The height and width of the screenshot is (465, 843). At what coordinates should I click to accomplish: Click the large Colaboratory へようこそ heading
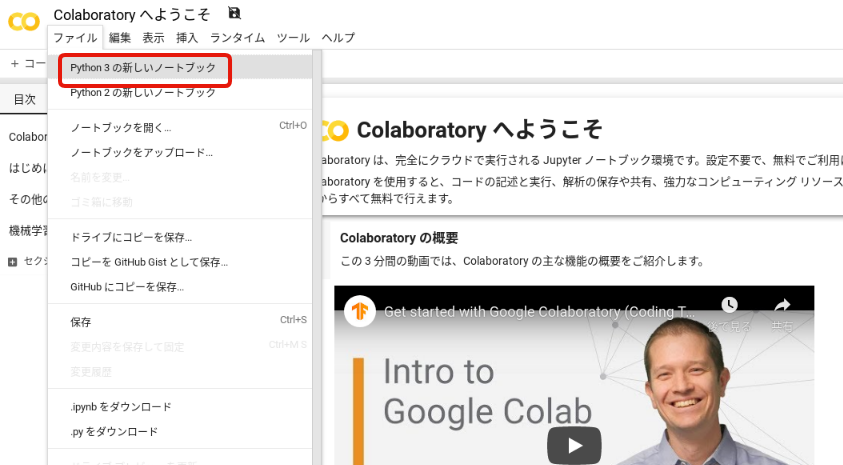click(x=479, y=130)
